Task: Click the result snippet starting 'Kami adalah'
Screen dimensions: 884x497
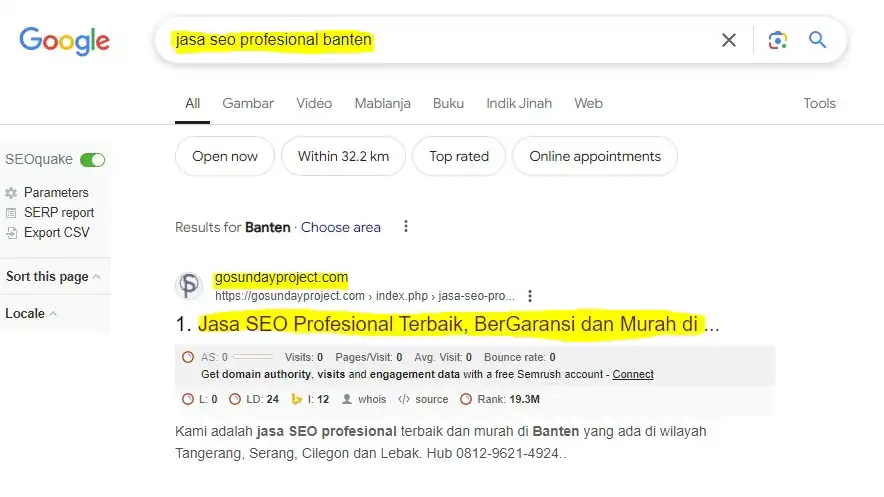Action: pos(441,442)
